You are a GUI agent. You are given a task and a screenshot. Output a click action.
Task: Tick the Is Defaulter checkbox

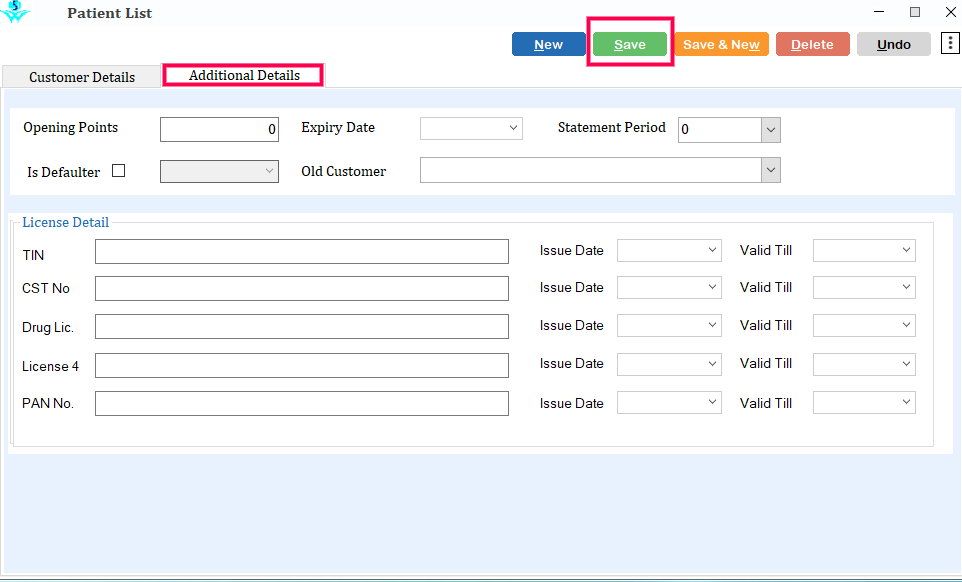coord(118,170)
